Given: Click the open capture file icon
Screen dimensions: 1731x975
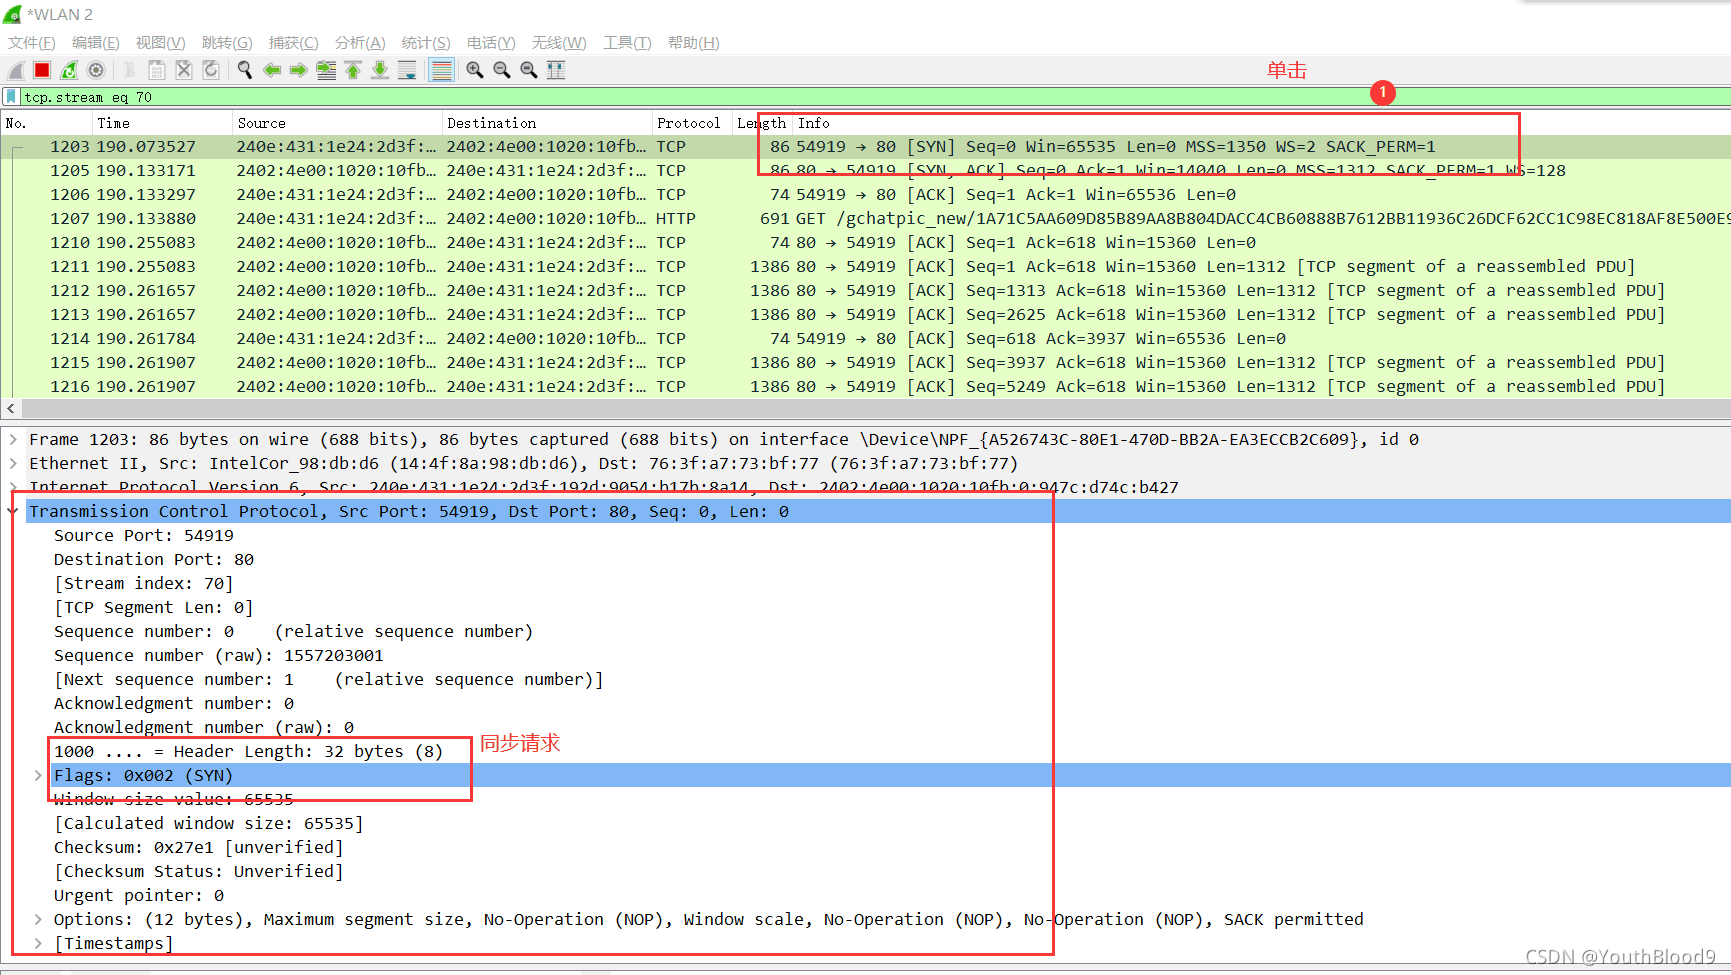Looking at the screenshot, I should point(129,70).
